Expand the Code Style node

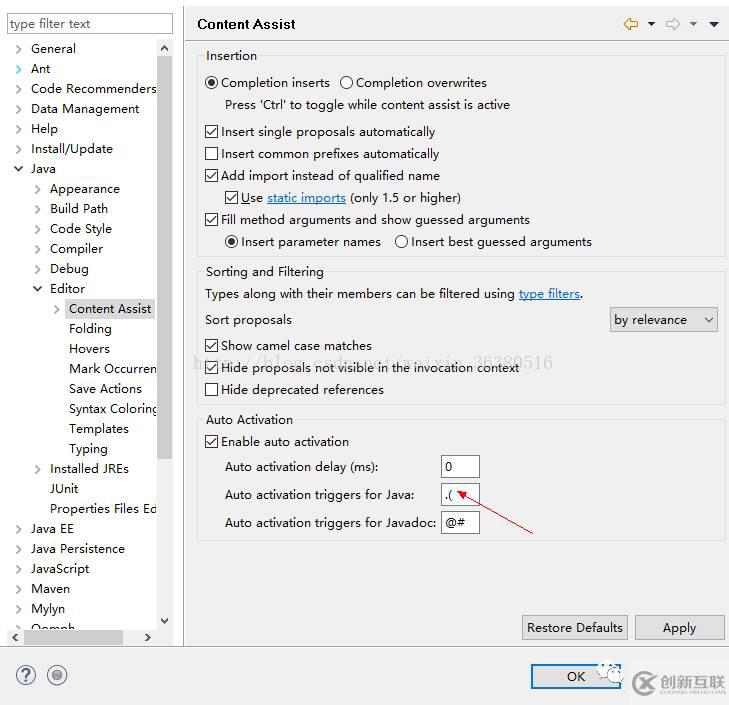[38, 229]
